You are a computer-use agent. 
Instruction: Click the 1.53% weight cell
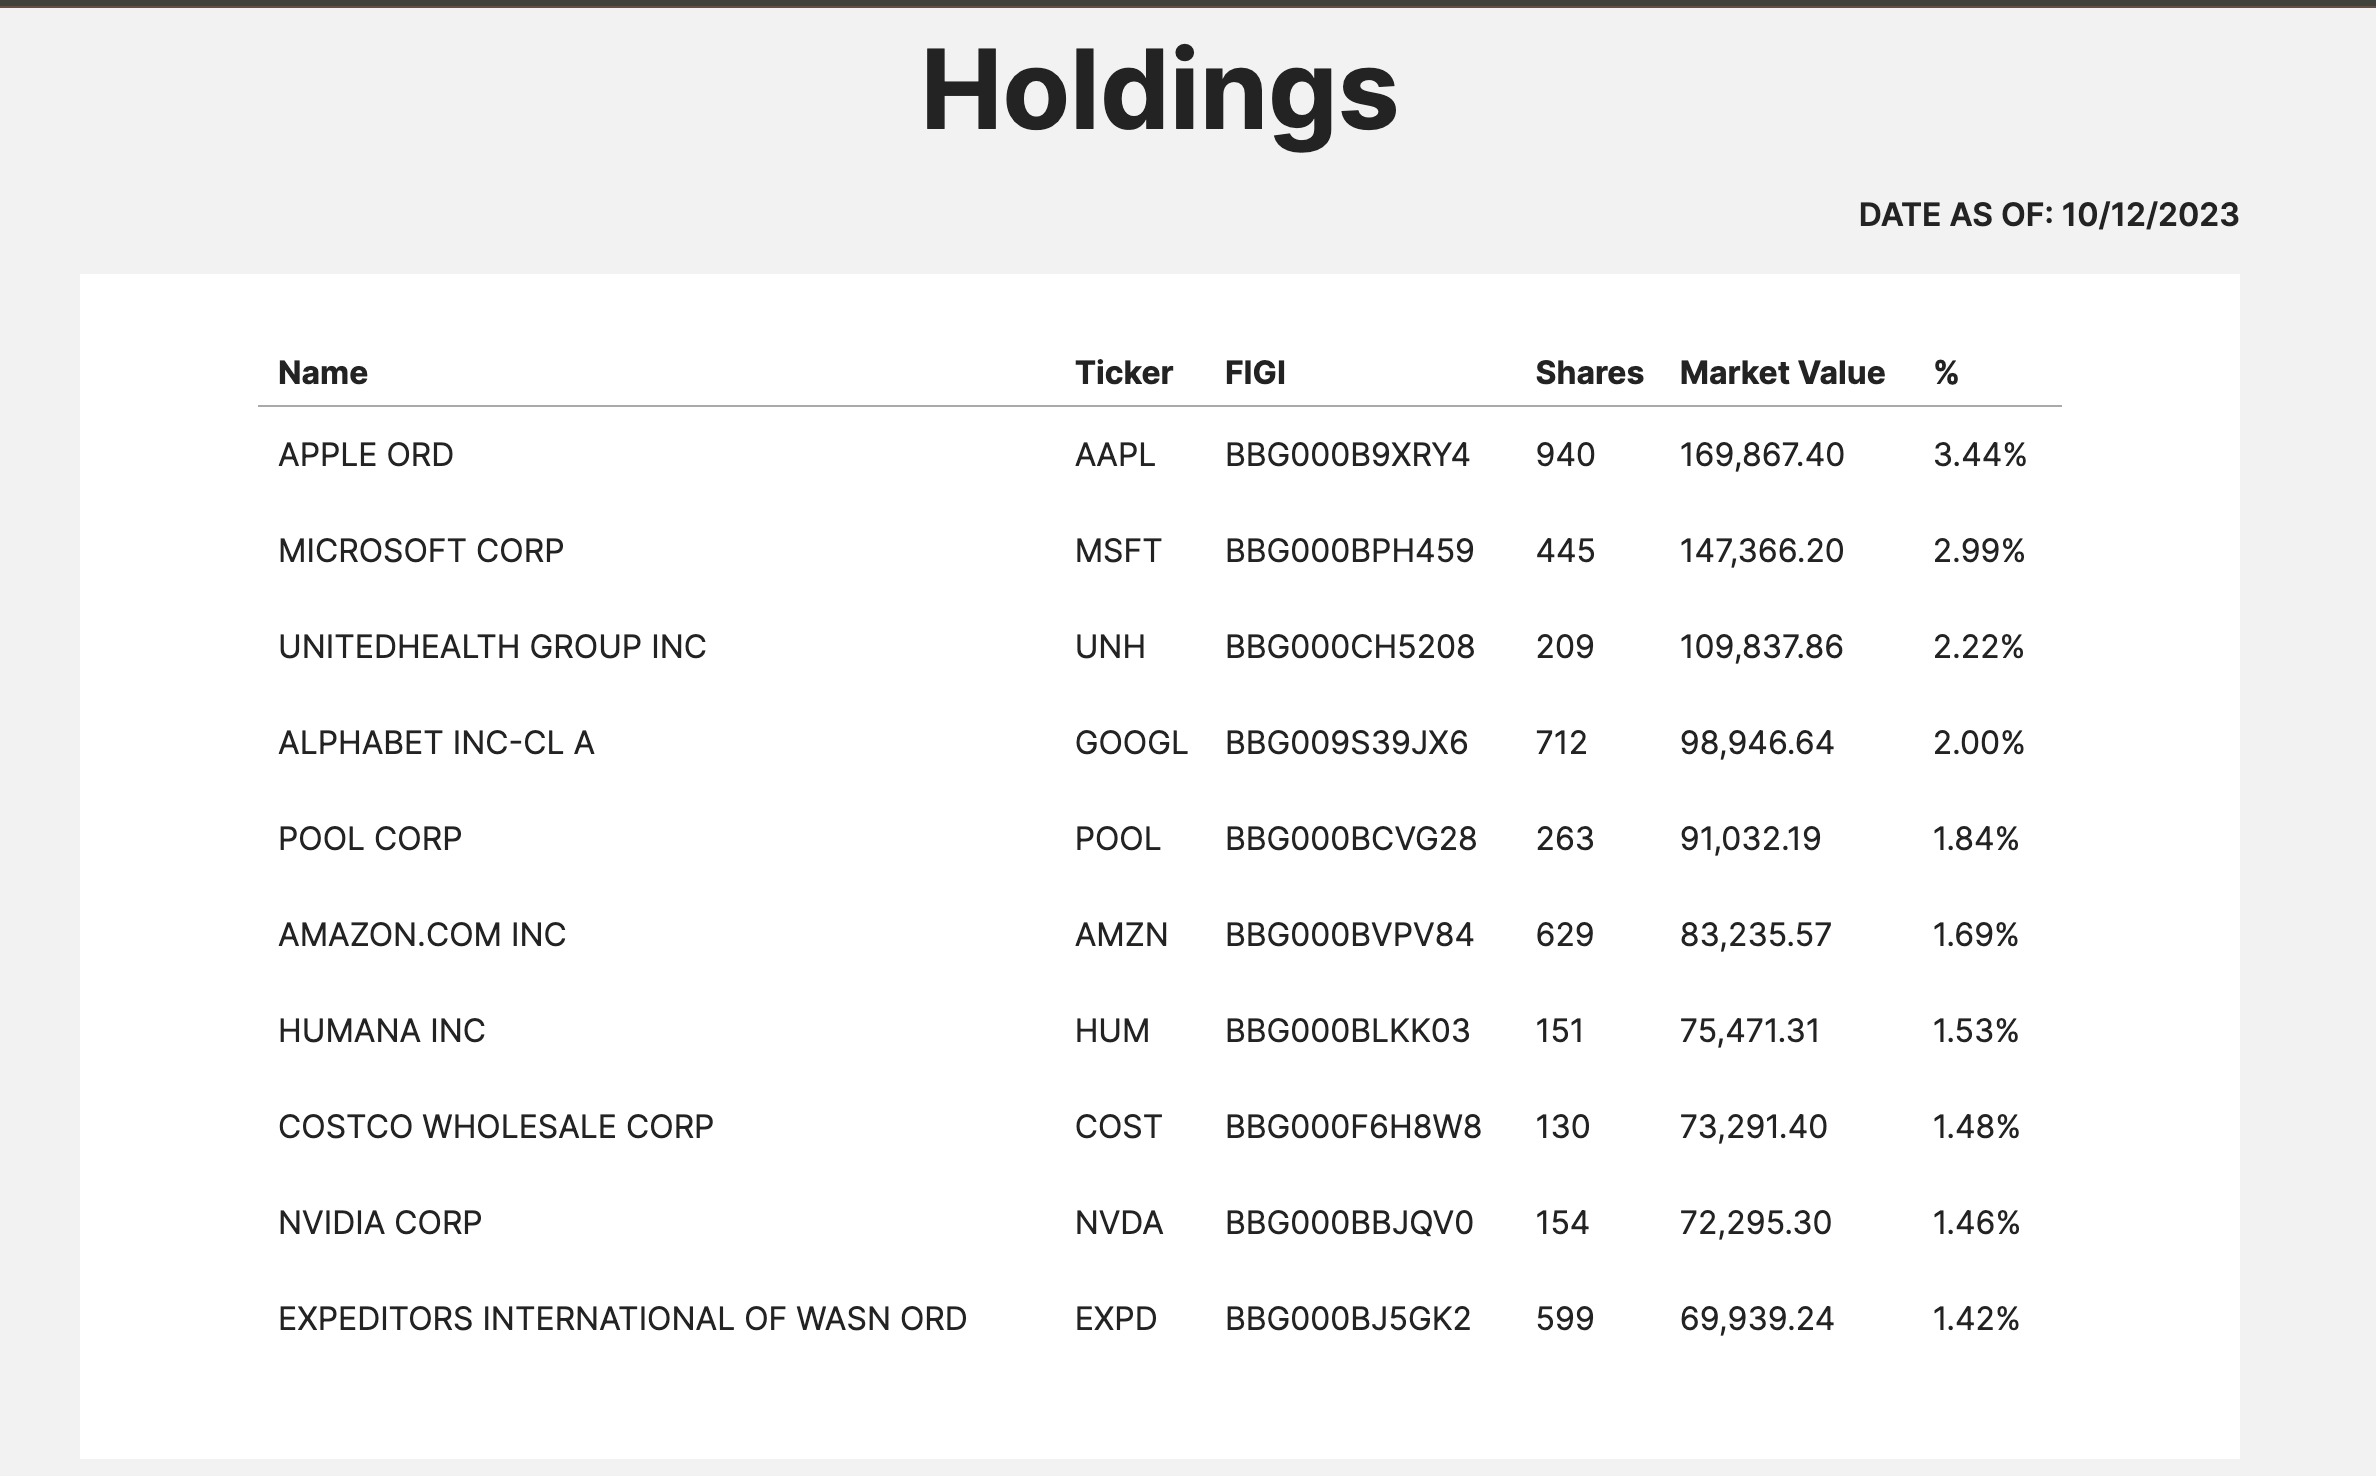pos(1976,1031)
